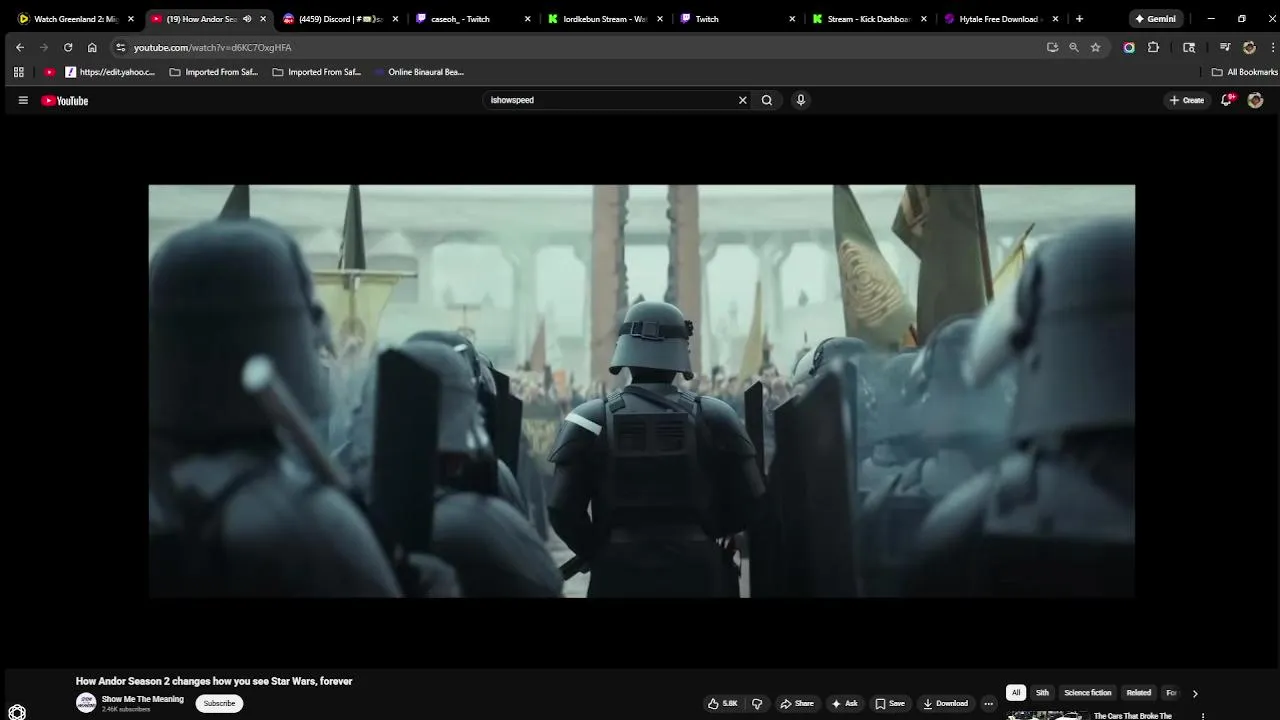Open The Cars That Broke The video

pyautogui.click(x=1132, y=716)
